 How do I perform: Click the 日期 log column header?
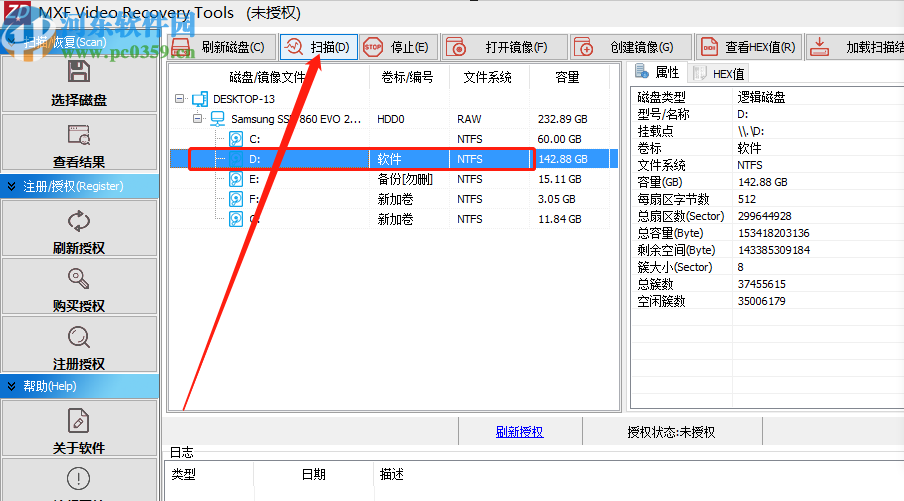[314, 474]
